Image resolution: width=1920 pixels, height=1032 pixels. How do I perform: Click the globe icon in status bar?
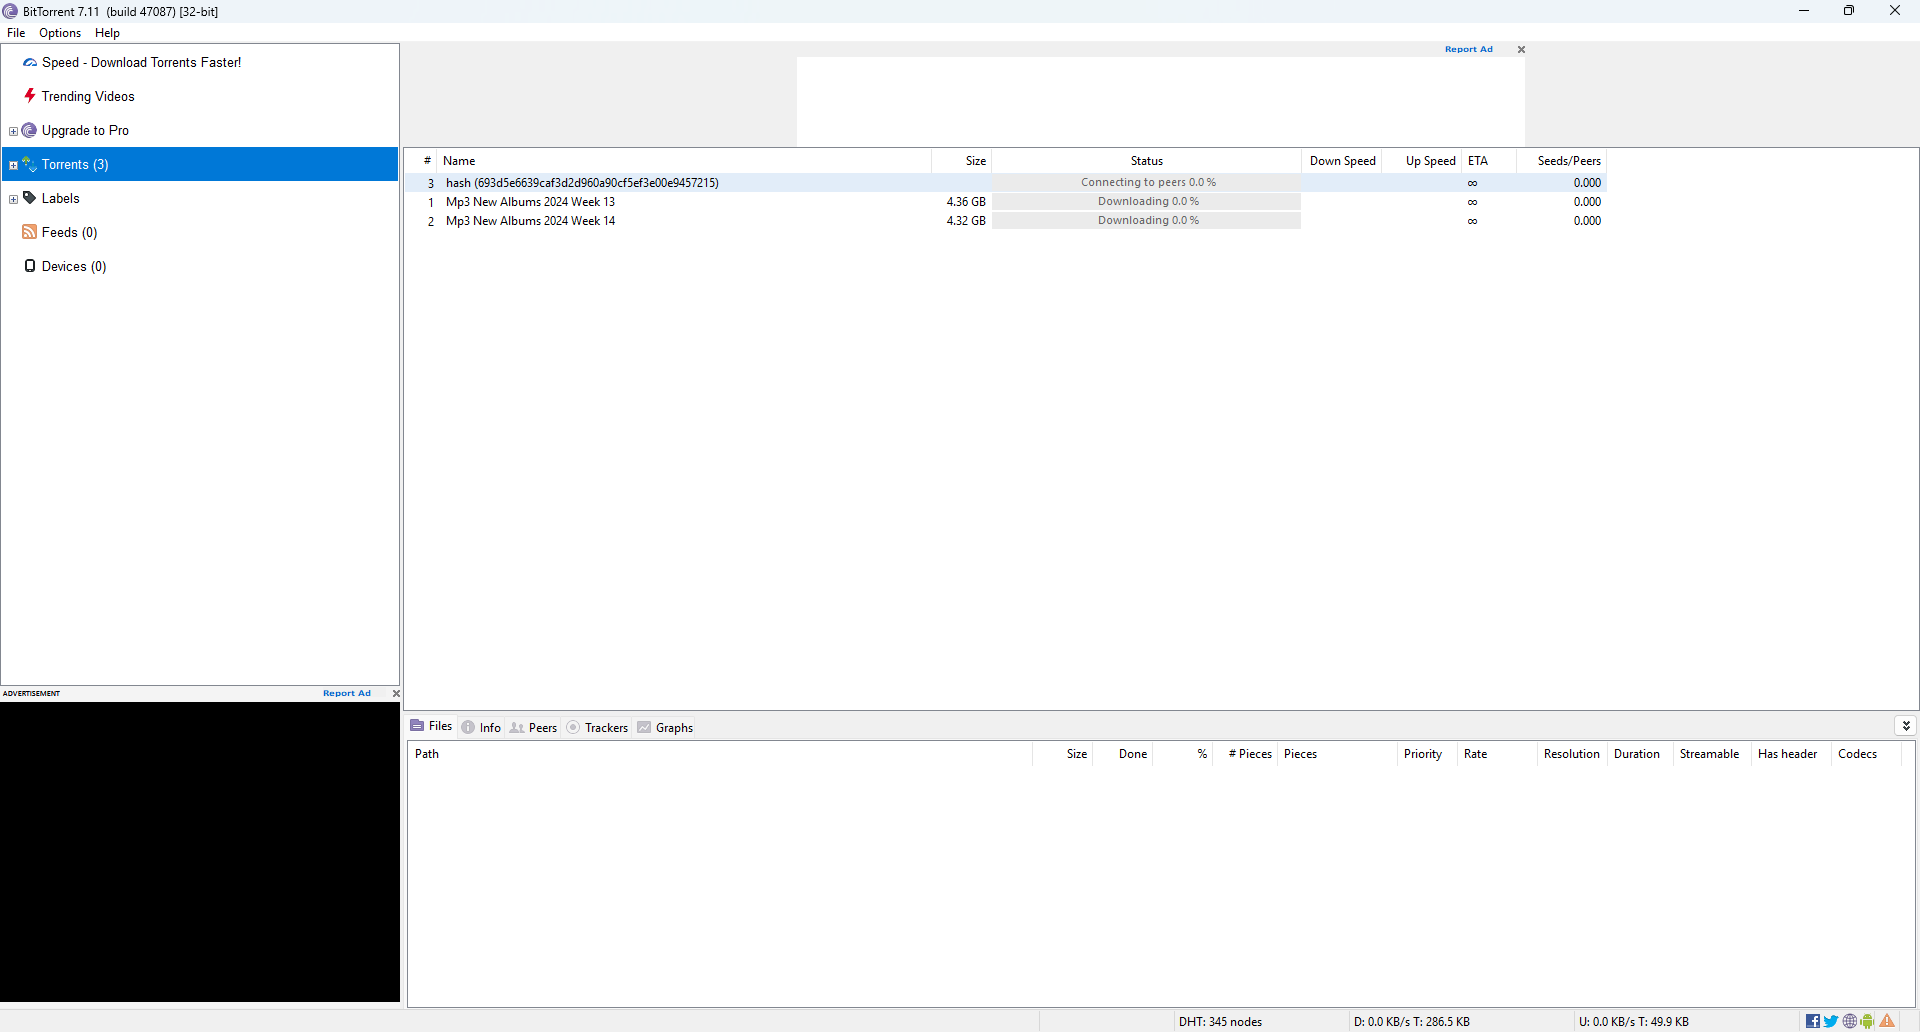(1850, 1021)
